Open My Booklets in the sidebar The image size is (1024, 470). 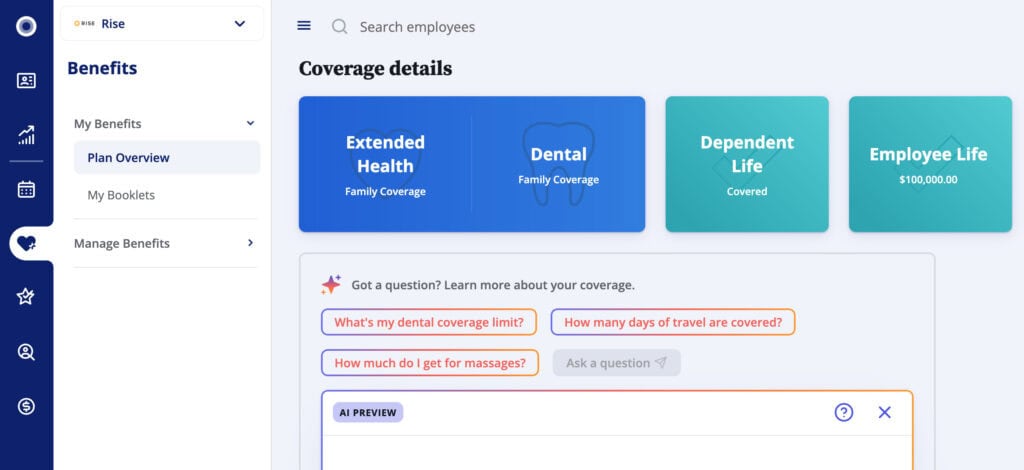pos(121,195)
